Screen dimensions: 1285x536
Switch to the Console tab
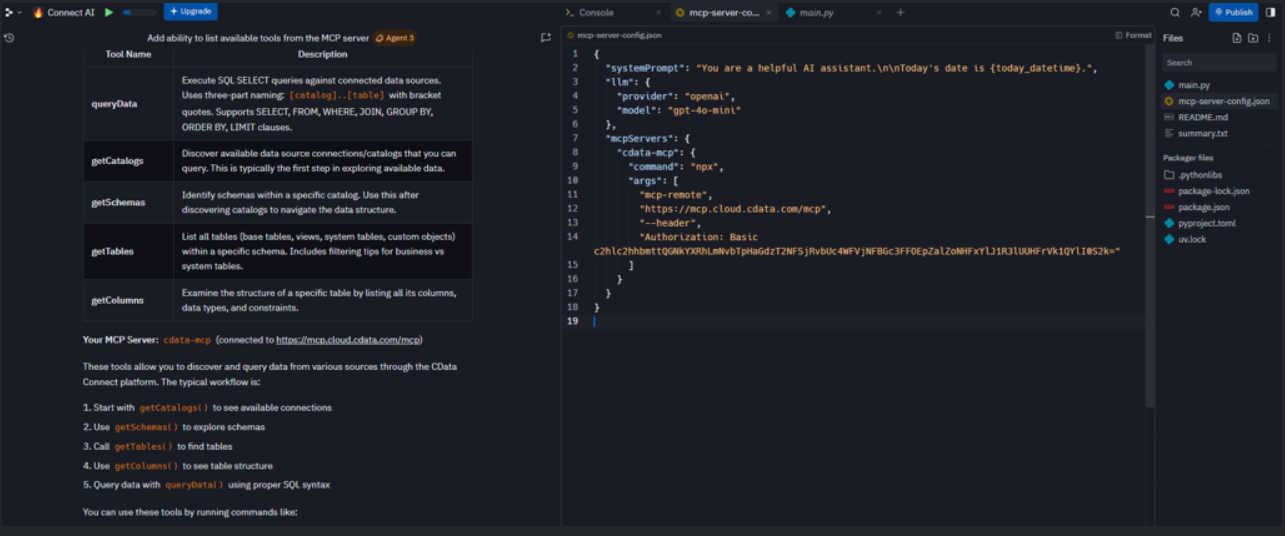(596, 12)
